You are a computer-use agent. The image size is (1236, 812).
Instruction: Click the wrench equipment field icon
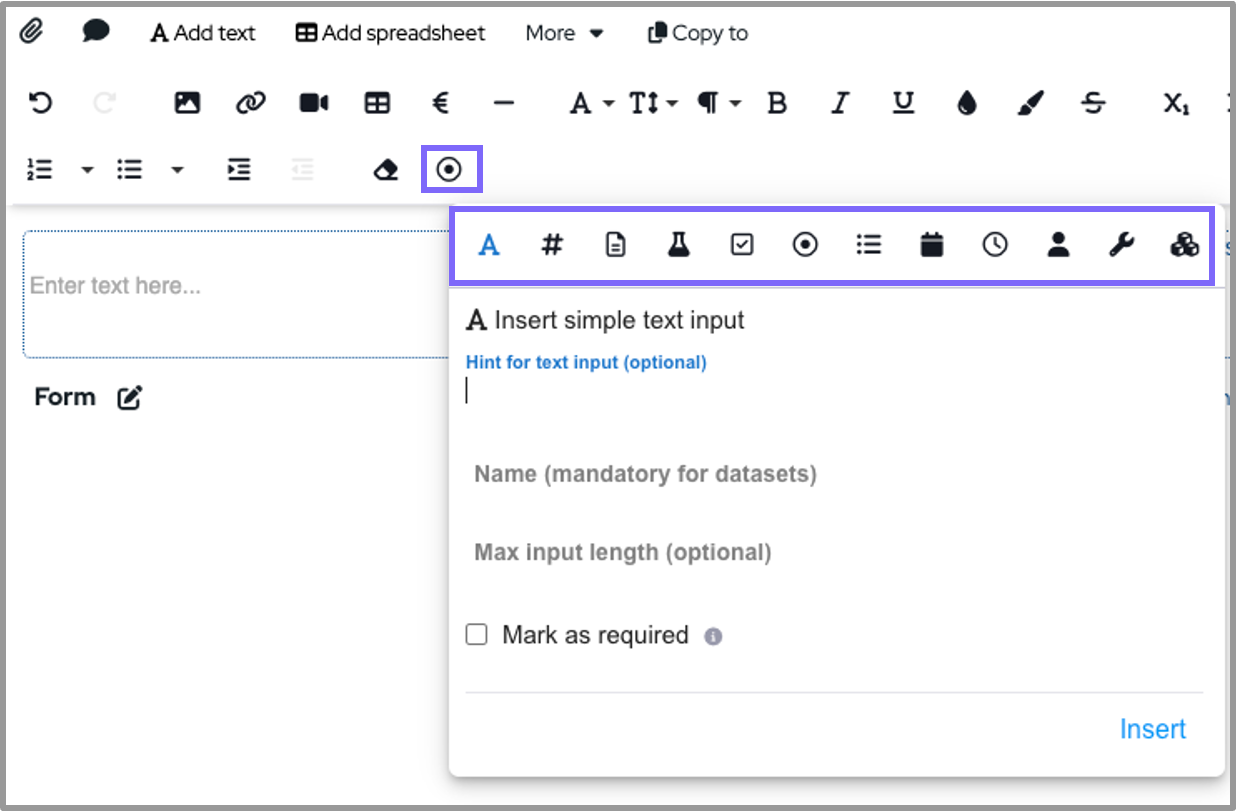click(x=1121, y=245)
